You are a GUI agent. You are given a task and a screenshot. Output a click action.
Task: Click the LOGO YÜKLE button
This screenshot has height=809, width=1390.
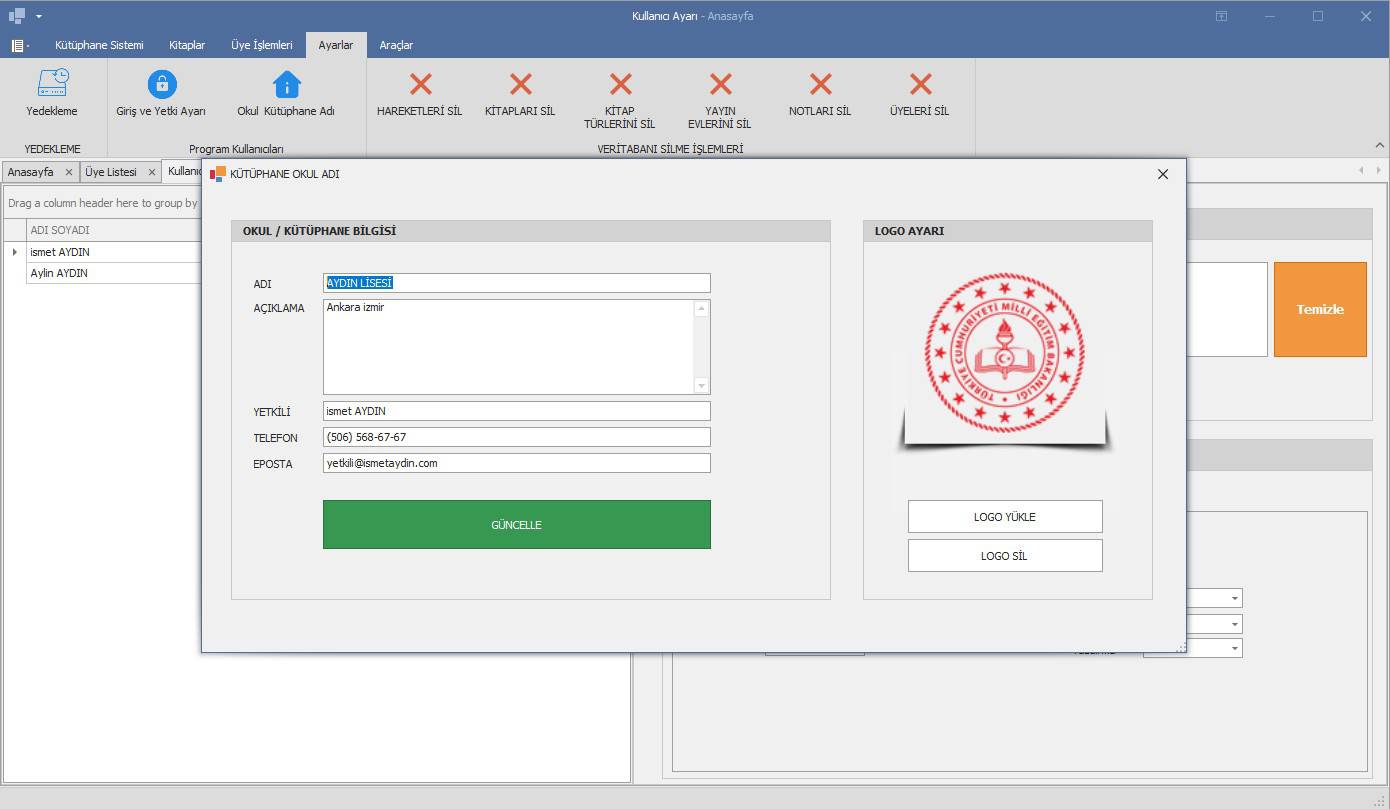tap(1005, 517)
